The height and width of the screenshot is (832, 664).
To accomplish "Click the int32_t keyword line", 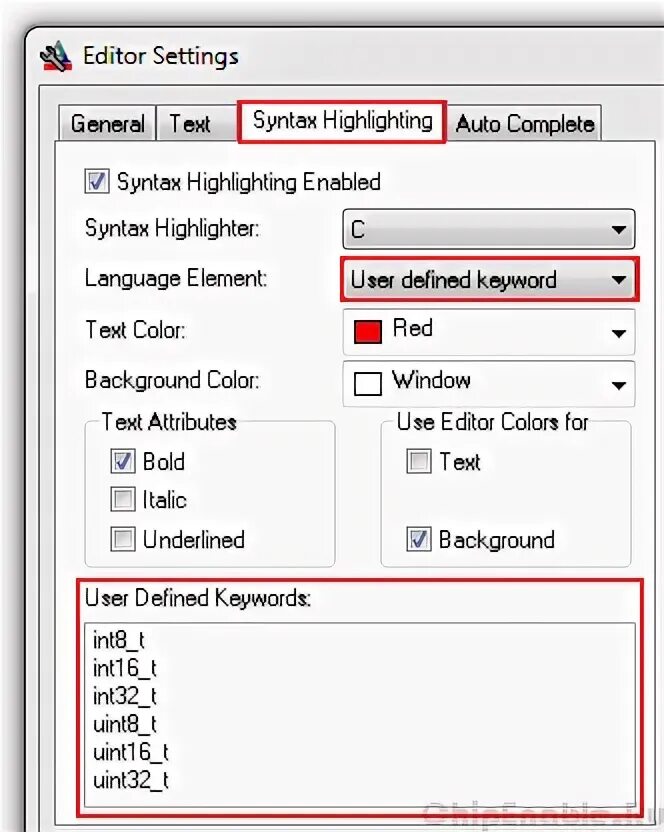I will click(125, 696).
